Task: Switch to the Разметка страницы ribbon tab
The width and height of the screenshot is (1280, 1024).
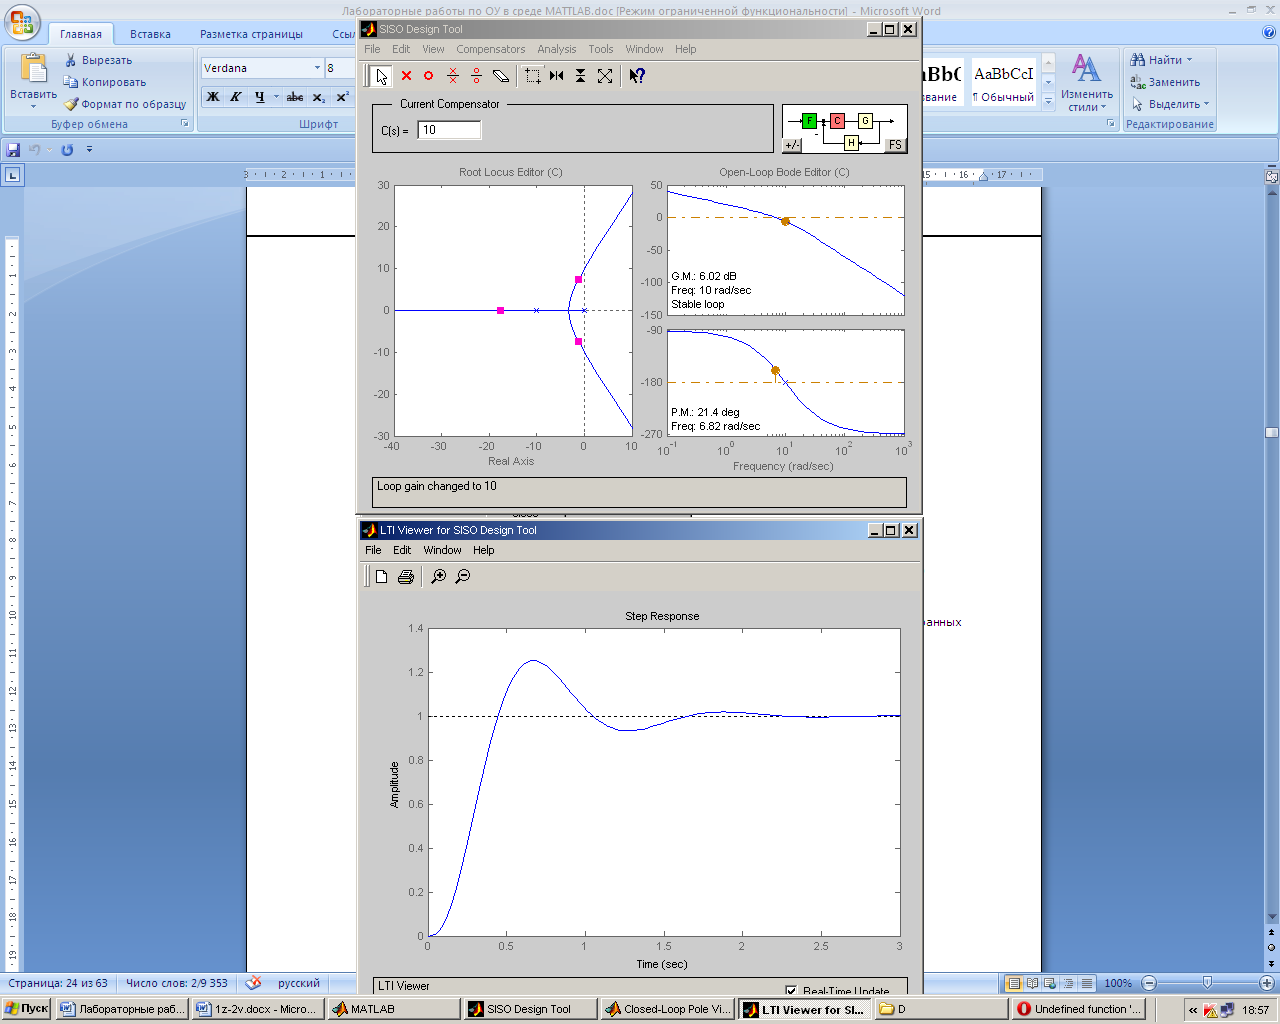Action: coord(251,34)
